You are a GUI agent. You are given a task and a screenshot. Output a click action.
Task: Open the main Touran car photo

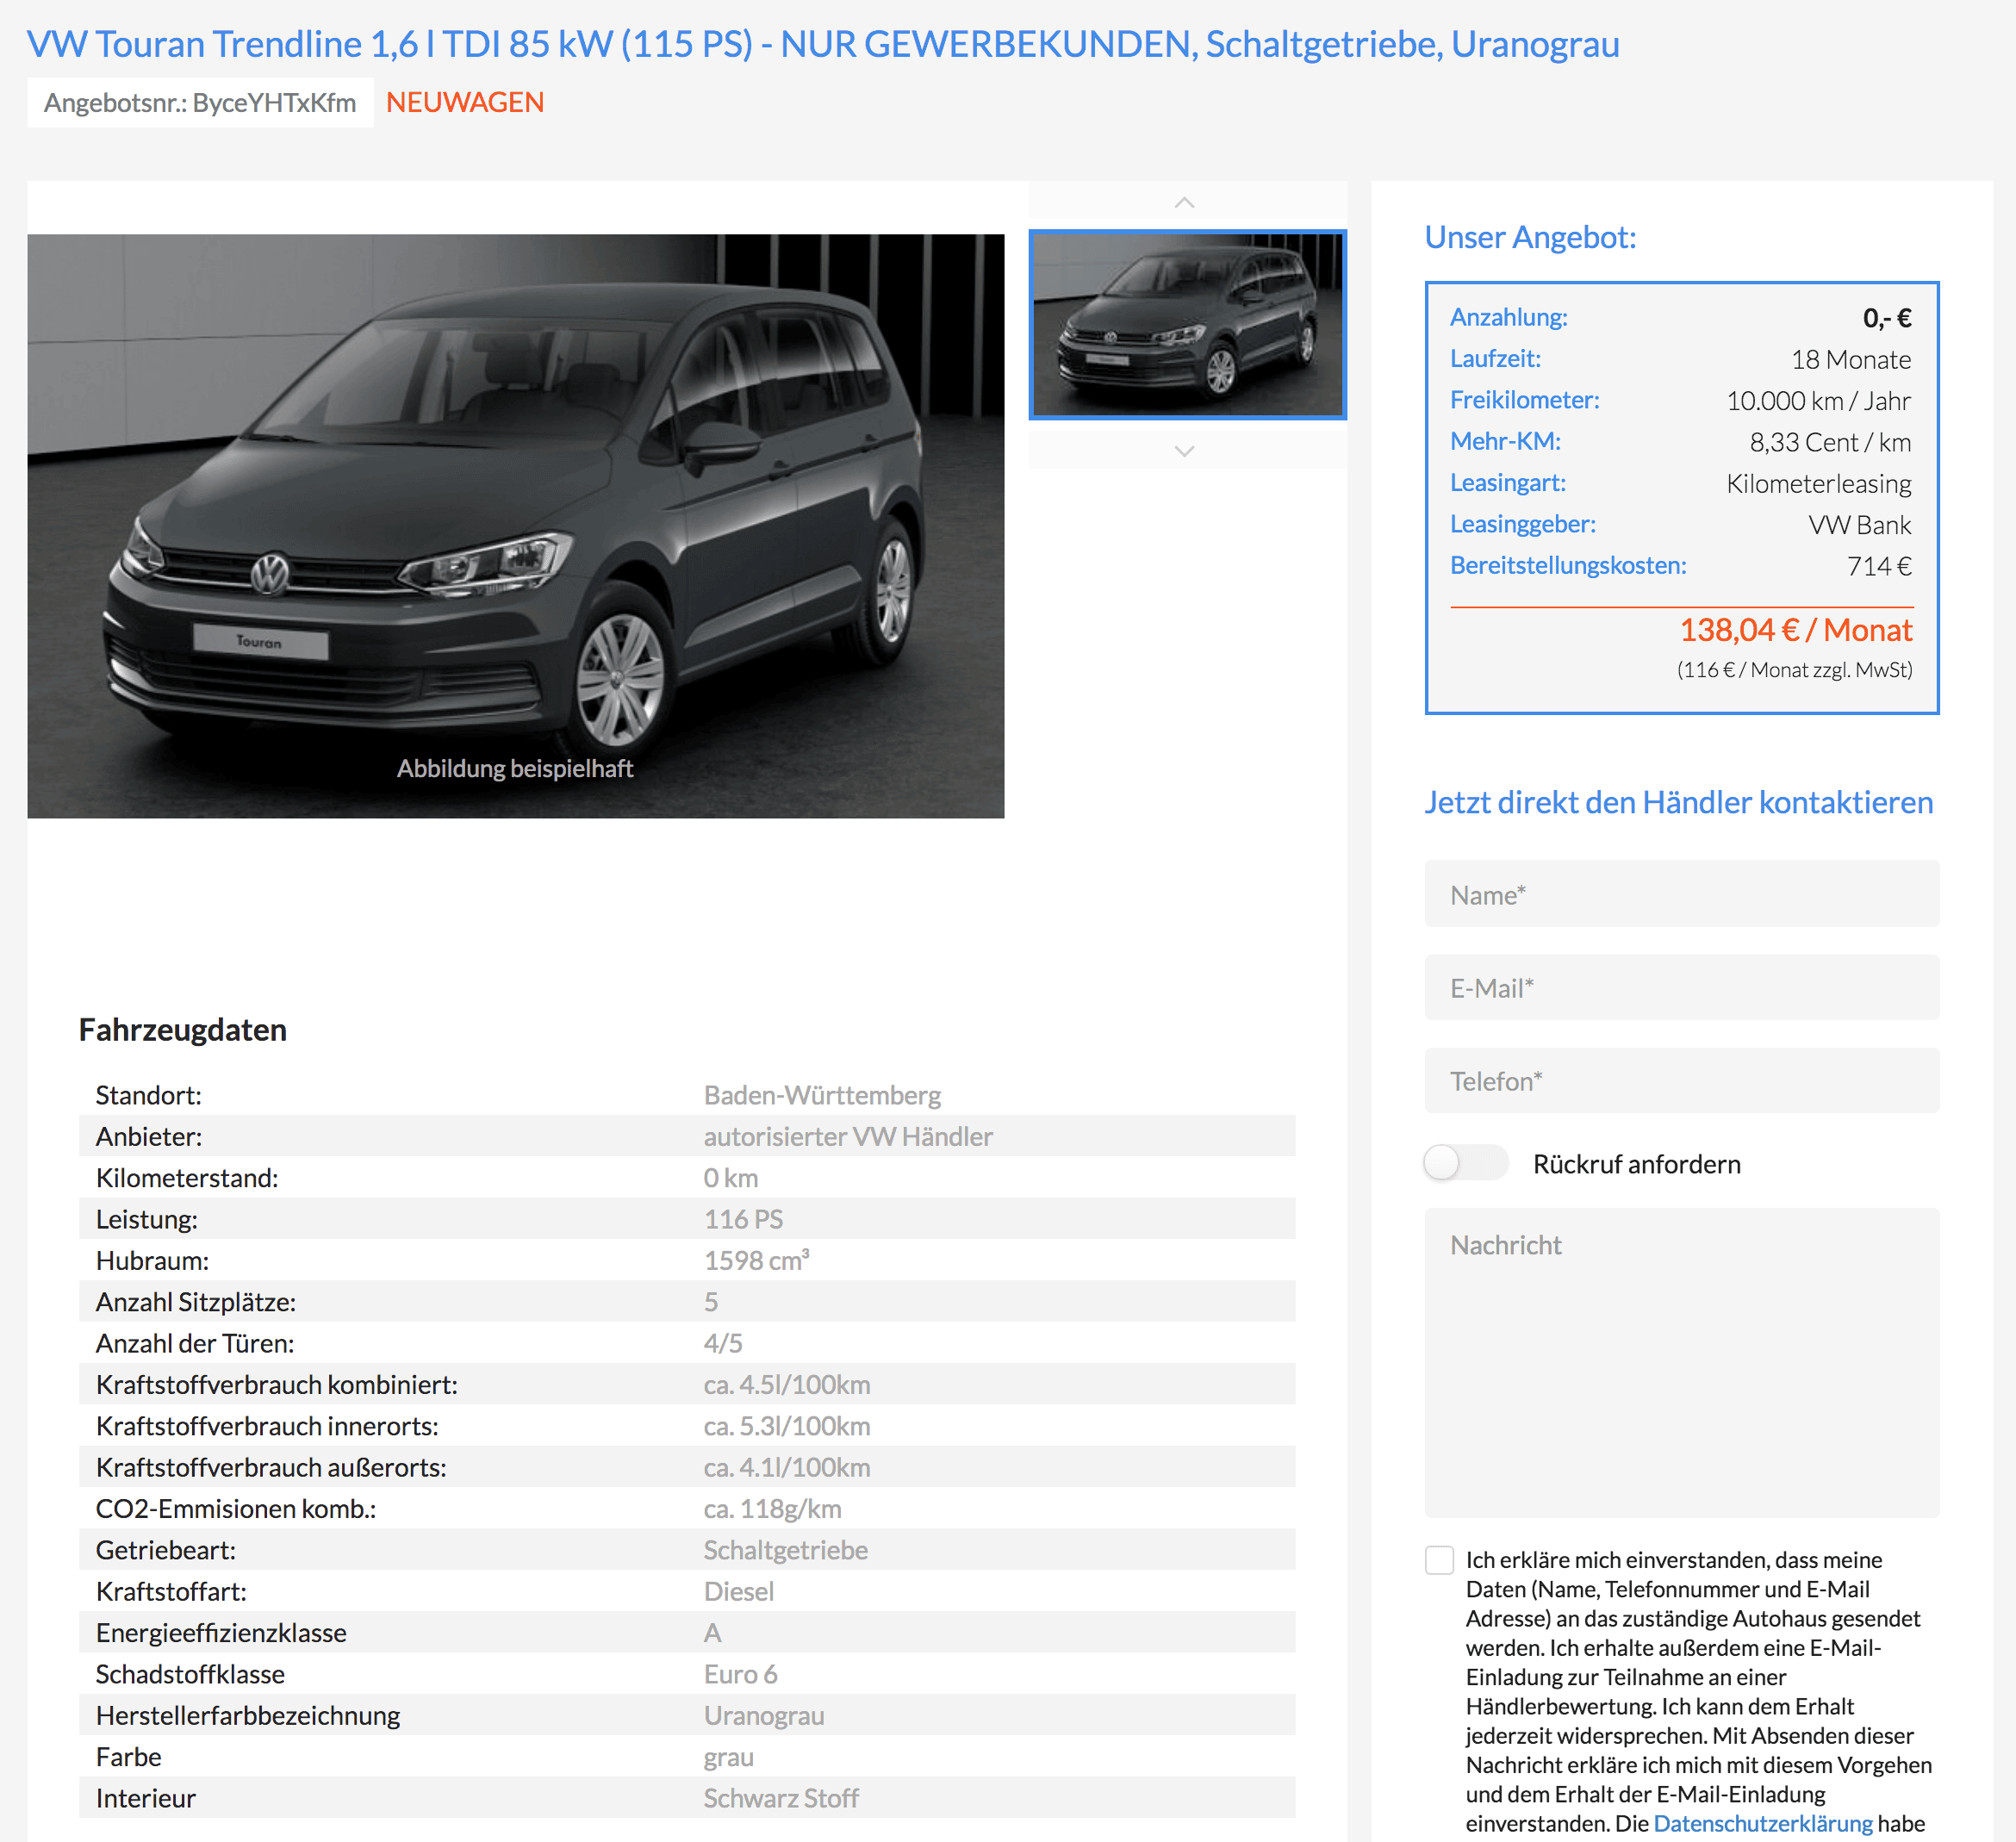tap(515, 526)
